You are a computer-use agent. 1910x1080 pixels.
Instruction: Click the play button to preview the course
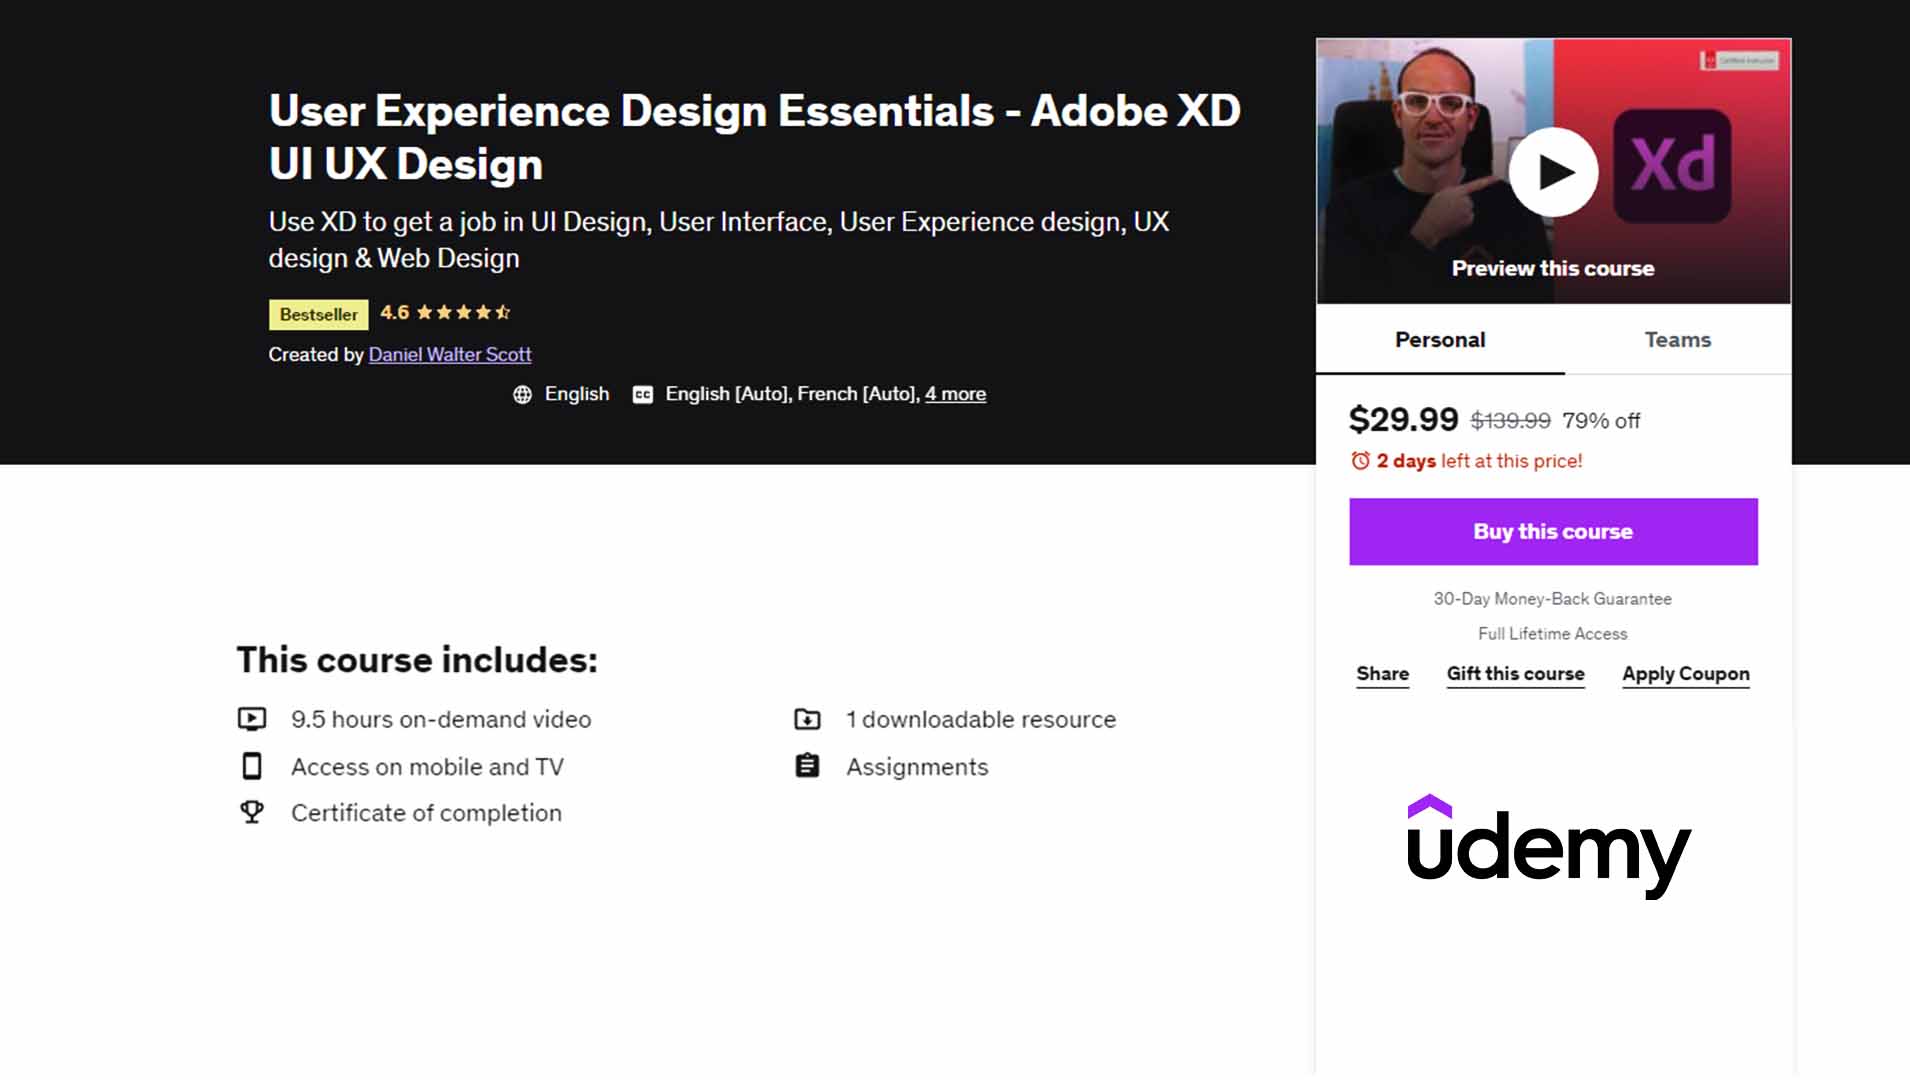pyautogui.click(x=1552, y=171)
